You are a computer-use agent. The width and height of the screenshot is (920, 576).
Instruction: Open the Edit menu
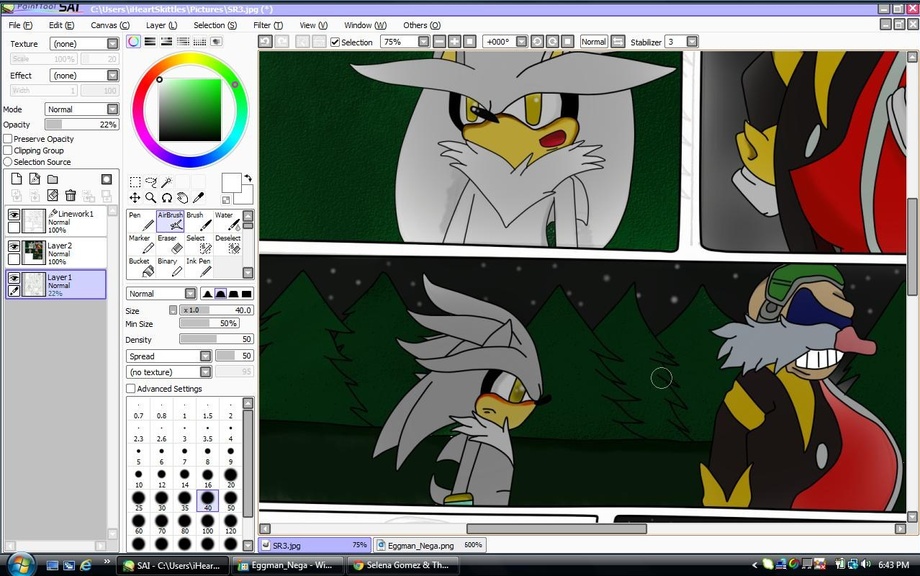click(x=62, y=25)
